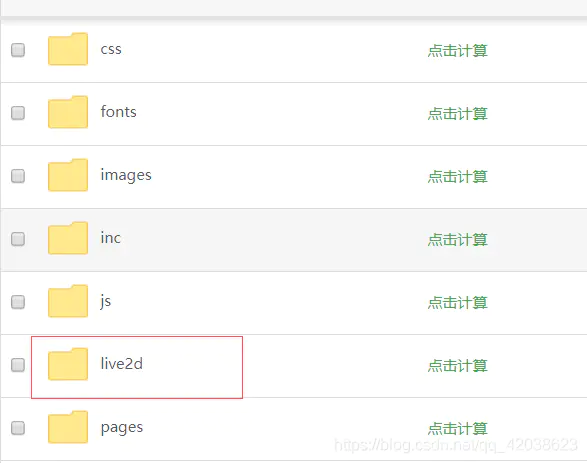The width and height of the screenshot is (587, 463).
Task: Open the fonts folder icon
Action: pos(68,112)
